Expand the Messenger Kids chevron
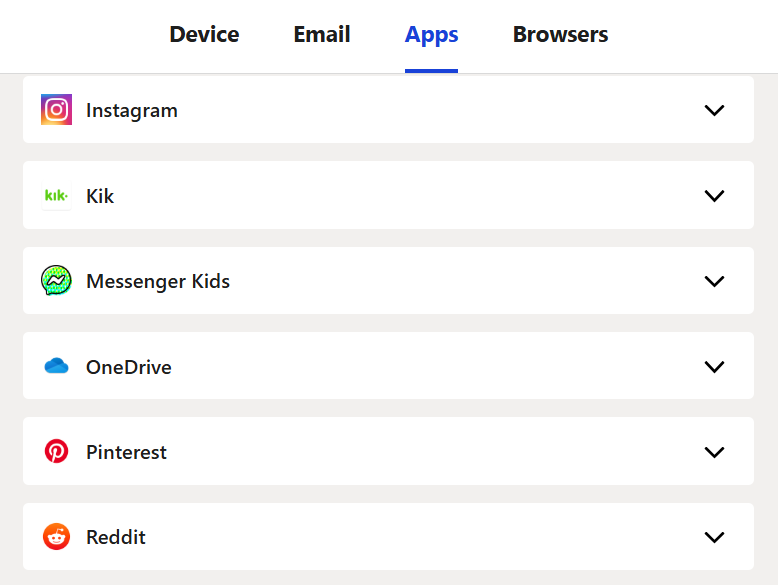This screenshot has width=778, height=585. [x=714, y=281]
